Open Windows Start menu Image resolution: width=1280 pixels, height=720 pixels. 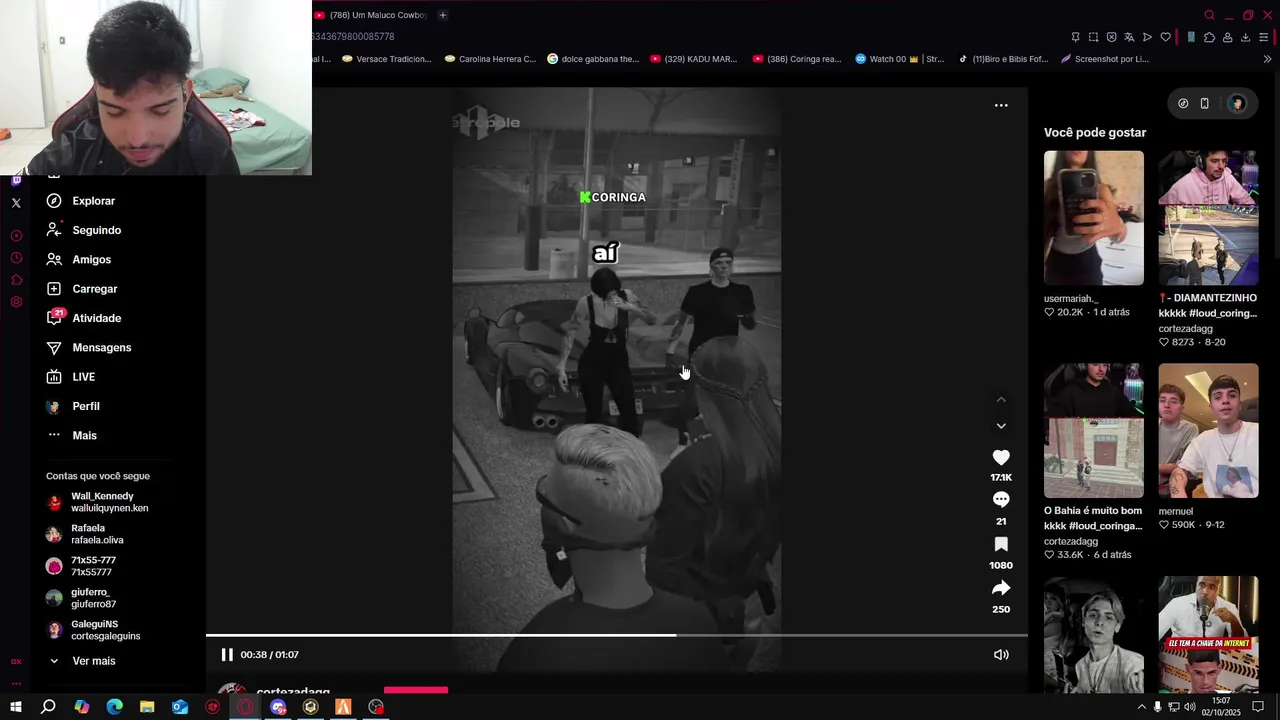coord(16,707)
